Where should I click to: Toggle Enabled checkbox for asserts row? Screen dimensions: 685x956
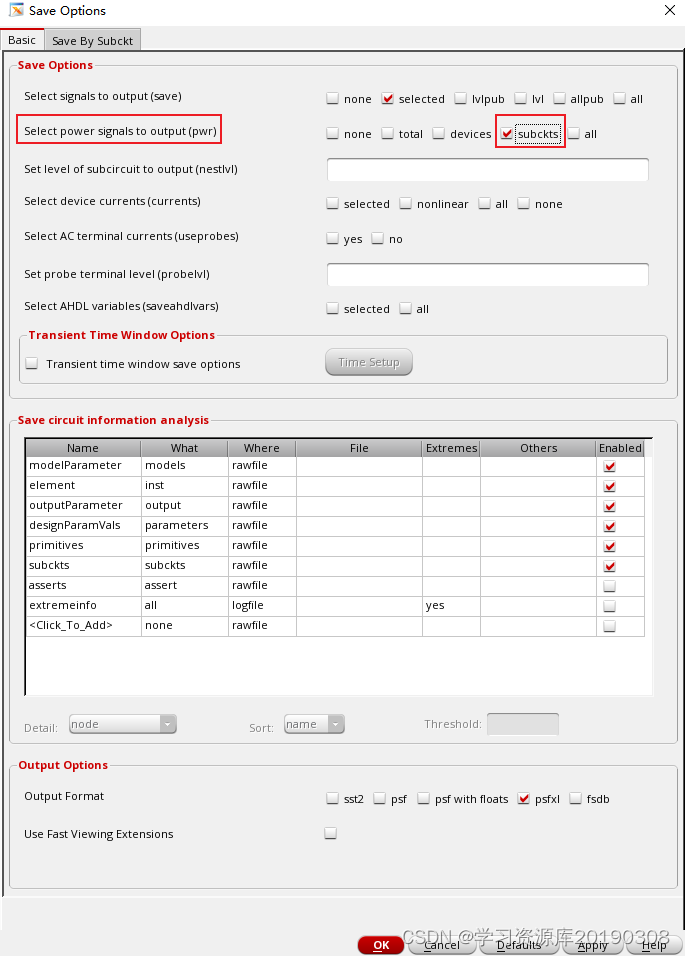click(609, 586)
